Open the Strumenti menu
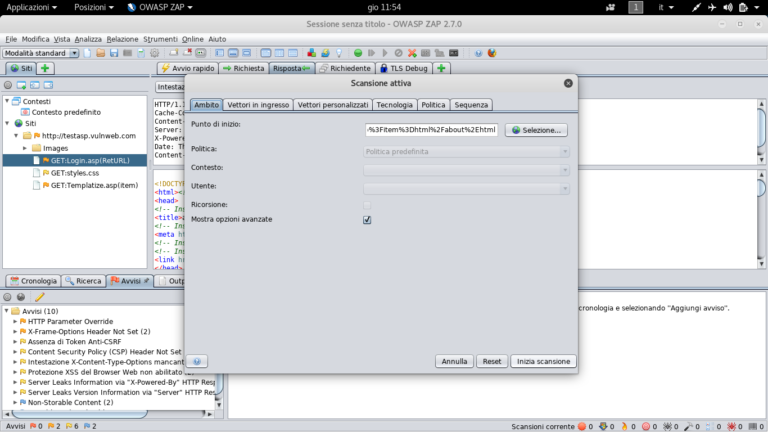The height and width of the screenshot is (432, 768). point(160,38)
